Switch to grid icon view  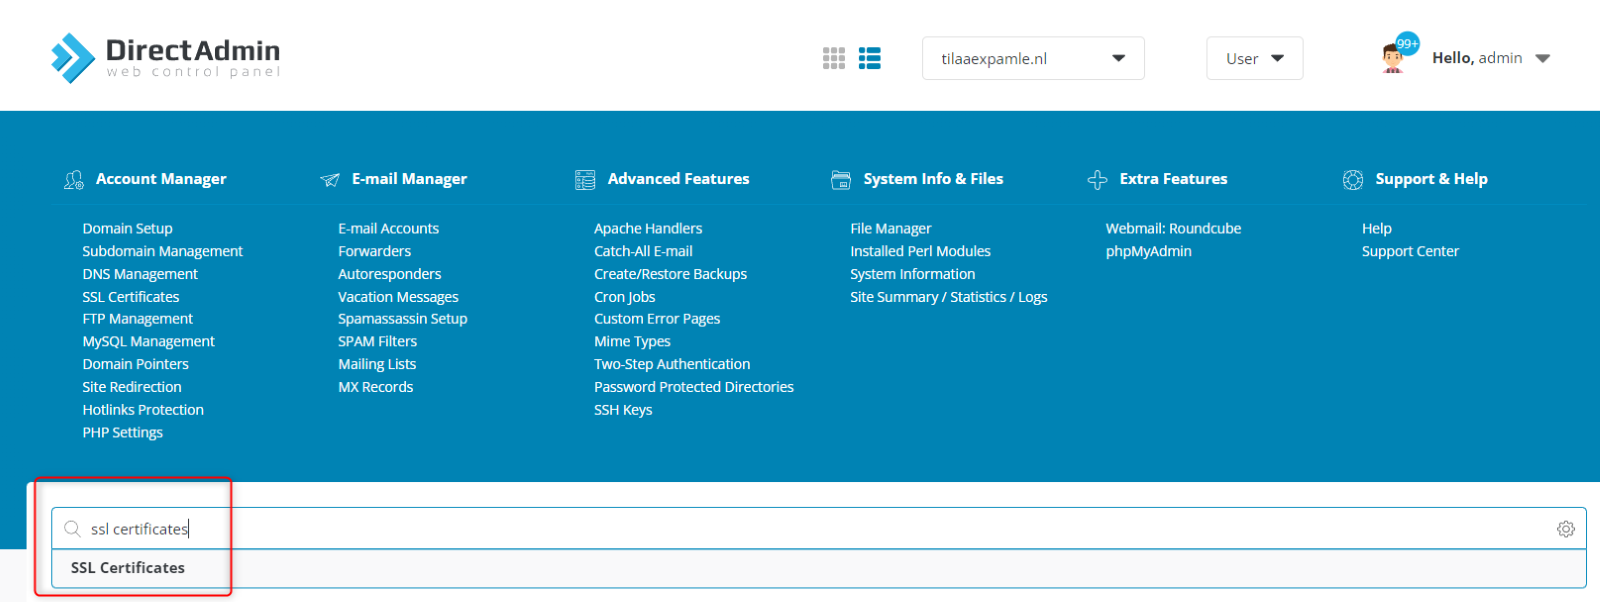click(x=834, y=58)
